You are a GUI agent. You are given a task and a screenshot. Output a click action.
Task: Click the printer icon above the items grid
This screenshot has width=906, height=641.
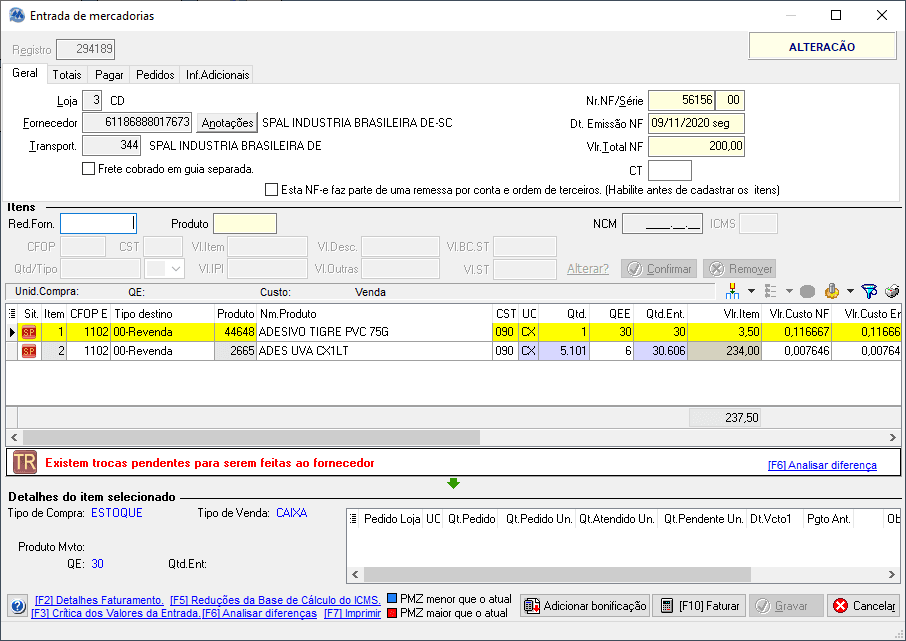pos(892,291)
